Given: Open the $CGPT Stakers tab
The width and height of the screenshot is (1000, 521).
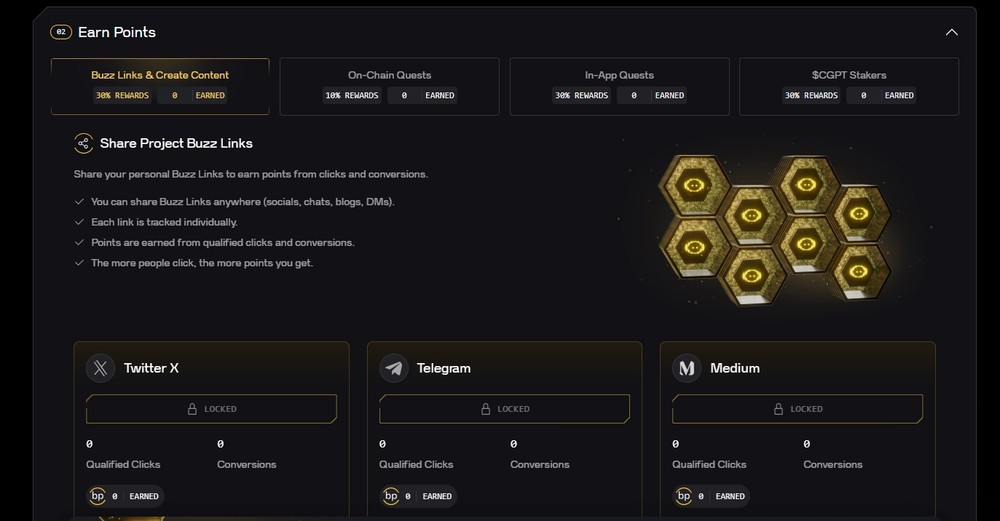Looking at the screenshot, I should coord(849,86).
